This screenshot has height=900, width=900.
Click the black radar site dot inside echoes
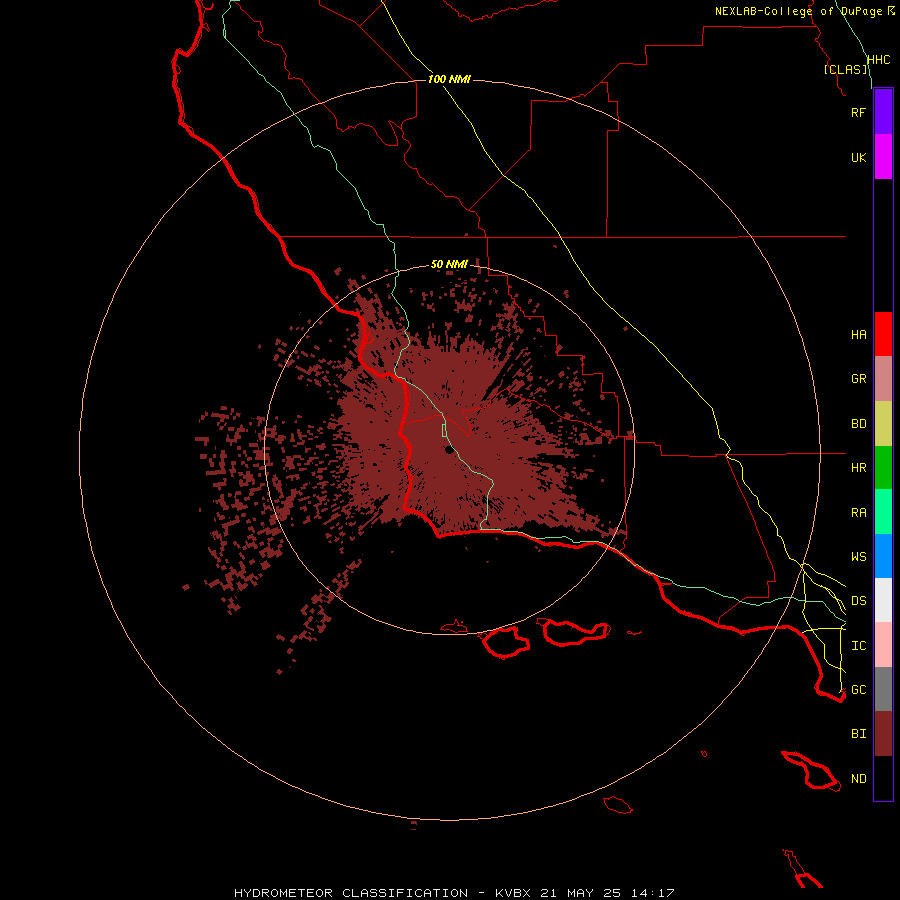pyautogui.click(x=449, y=449)
